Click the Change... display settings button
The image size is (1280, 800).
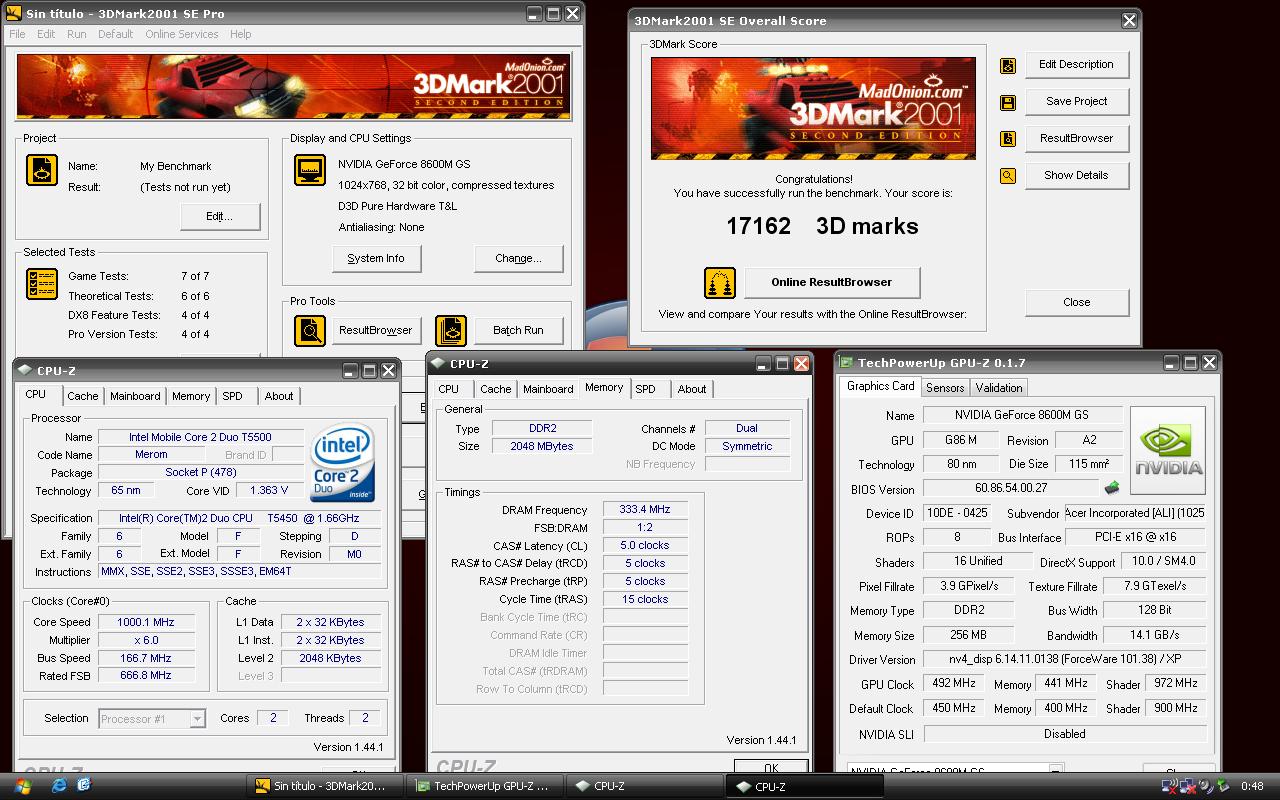click(518, 258)
